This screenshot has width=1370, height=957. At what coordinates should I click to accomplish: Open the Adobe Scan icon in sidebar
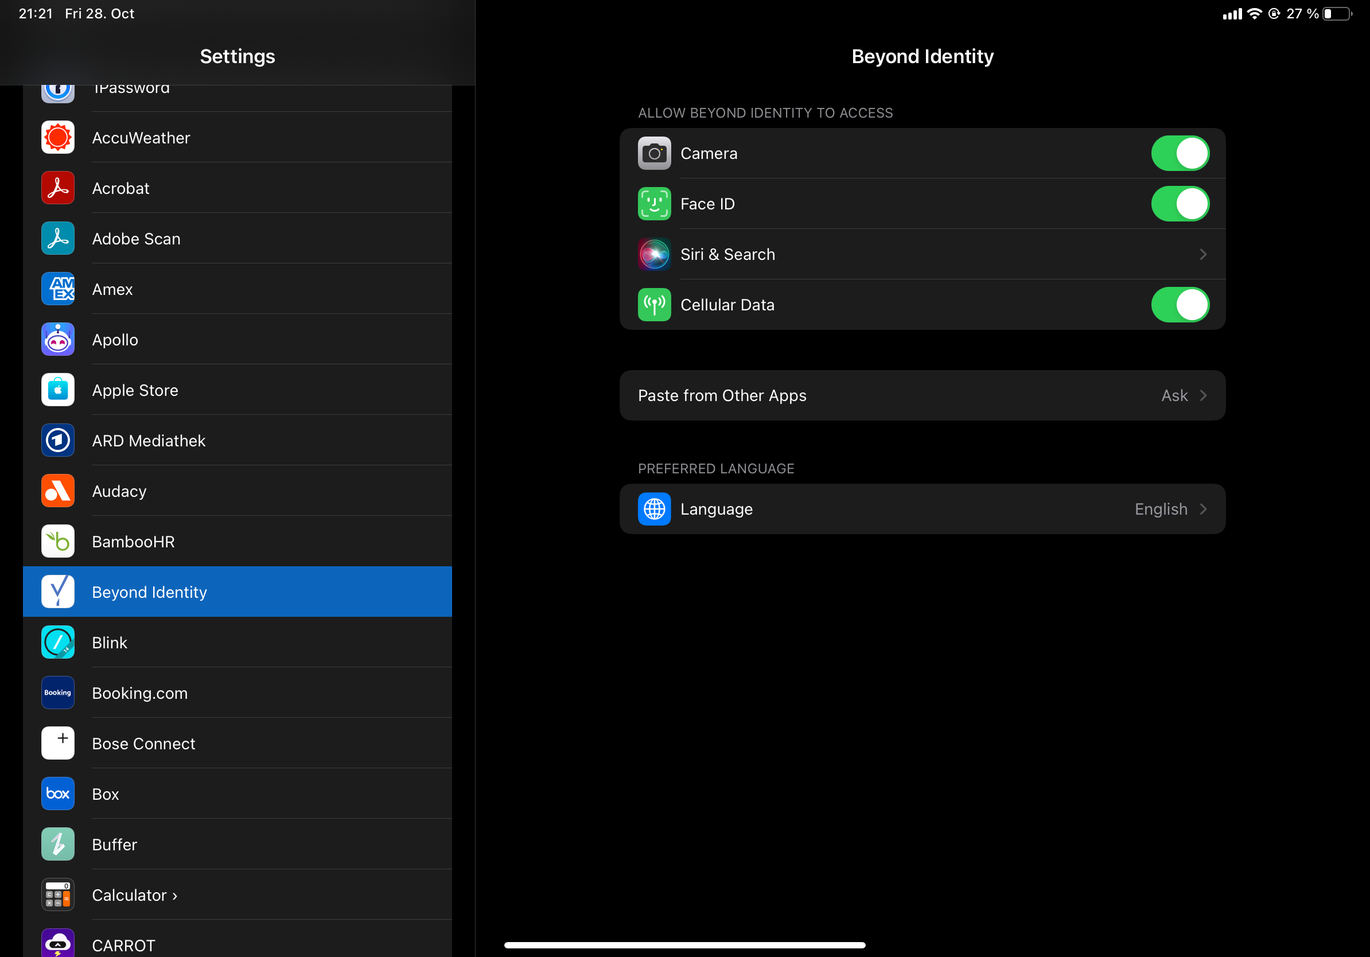tap(58, 239)
